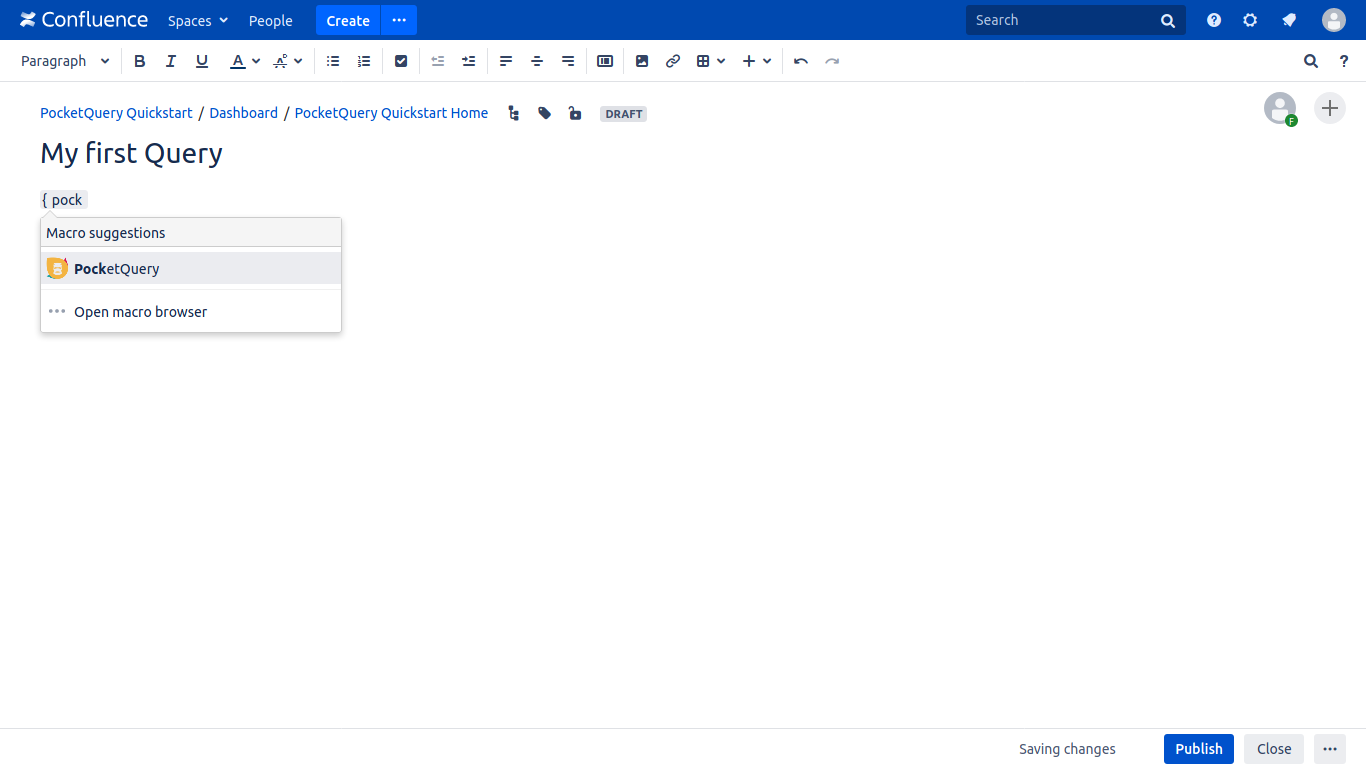Select PocketQuery from macro suggestions

pyautogui.click(x=117, y=269)
